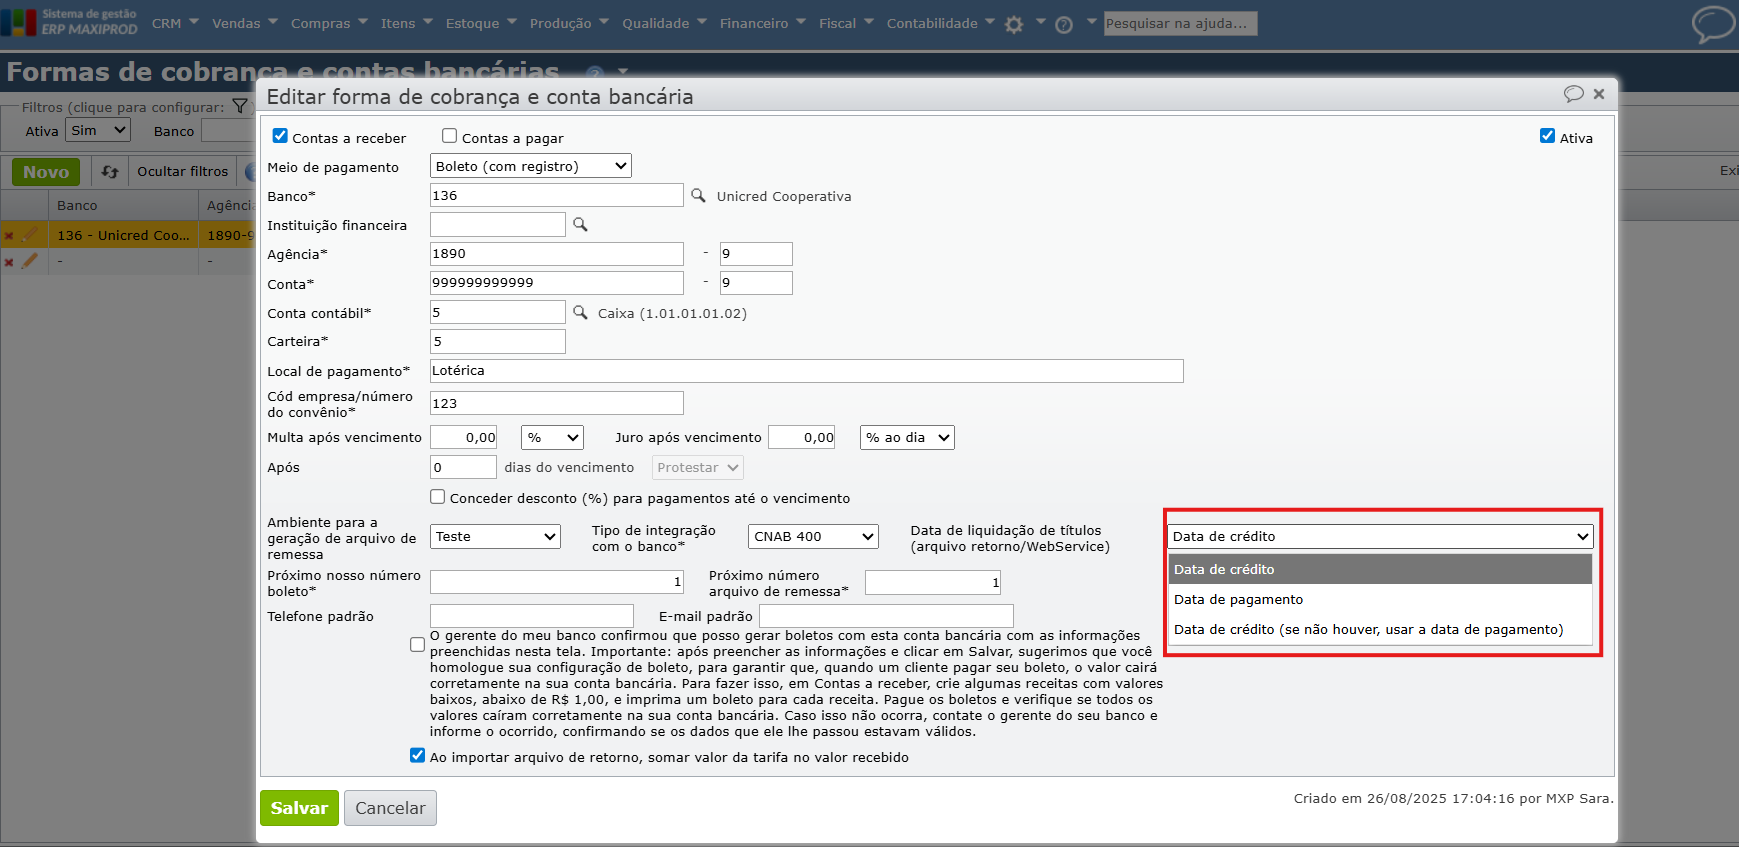Click the search magnifier beside the Banco field
The width and height of the screenshot is (1739, 847).
698,196
